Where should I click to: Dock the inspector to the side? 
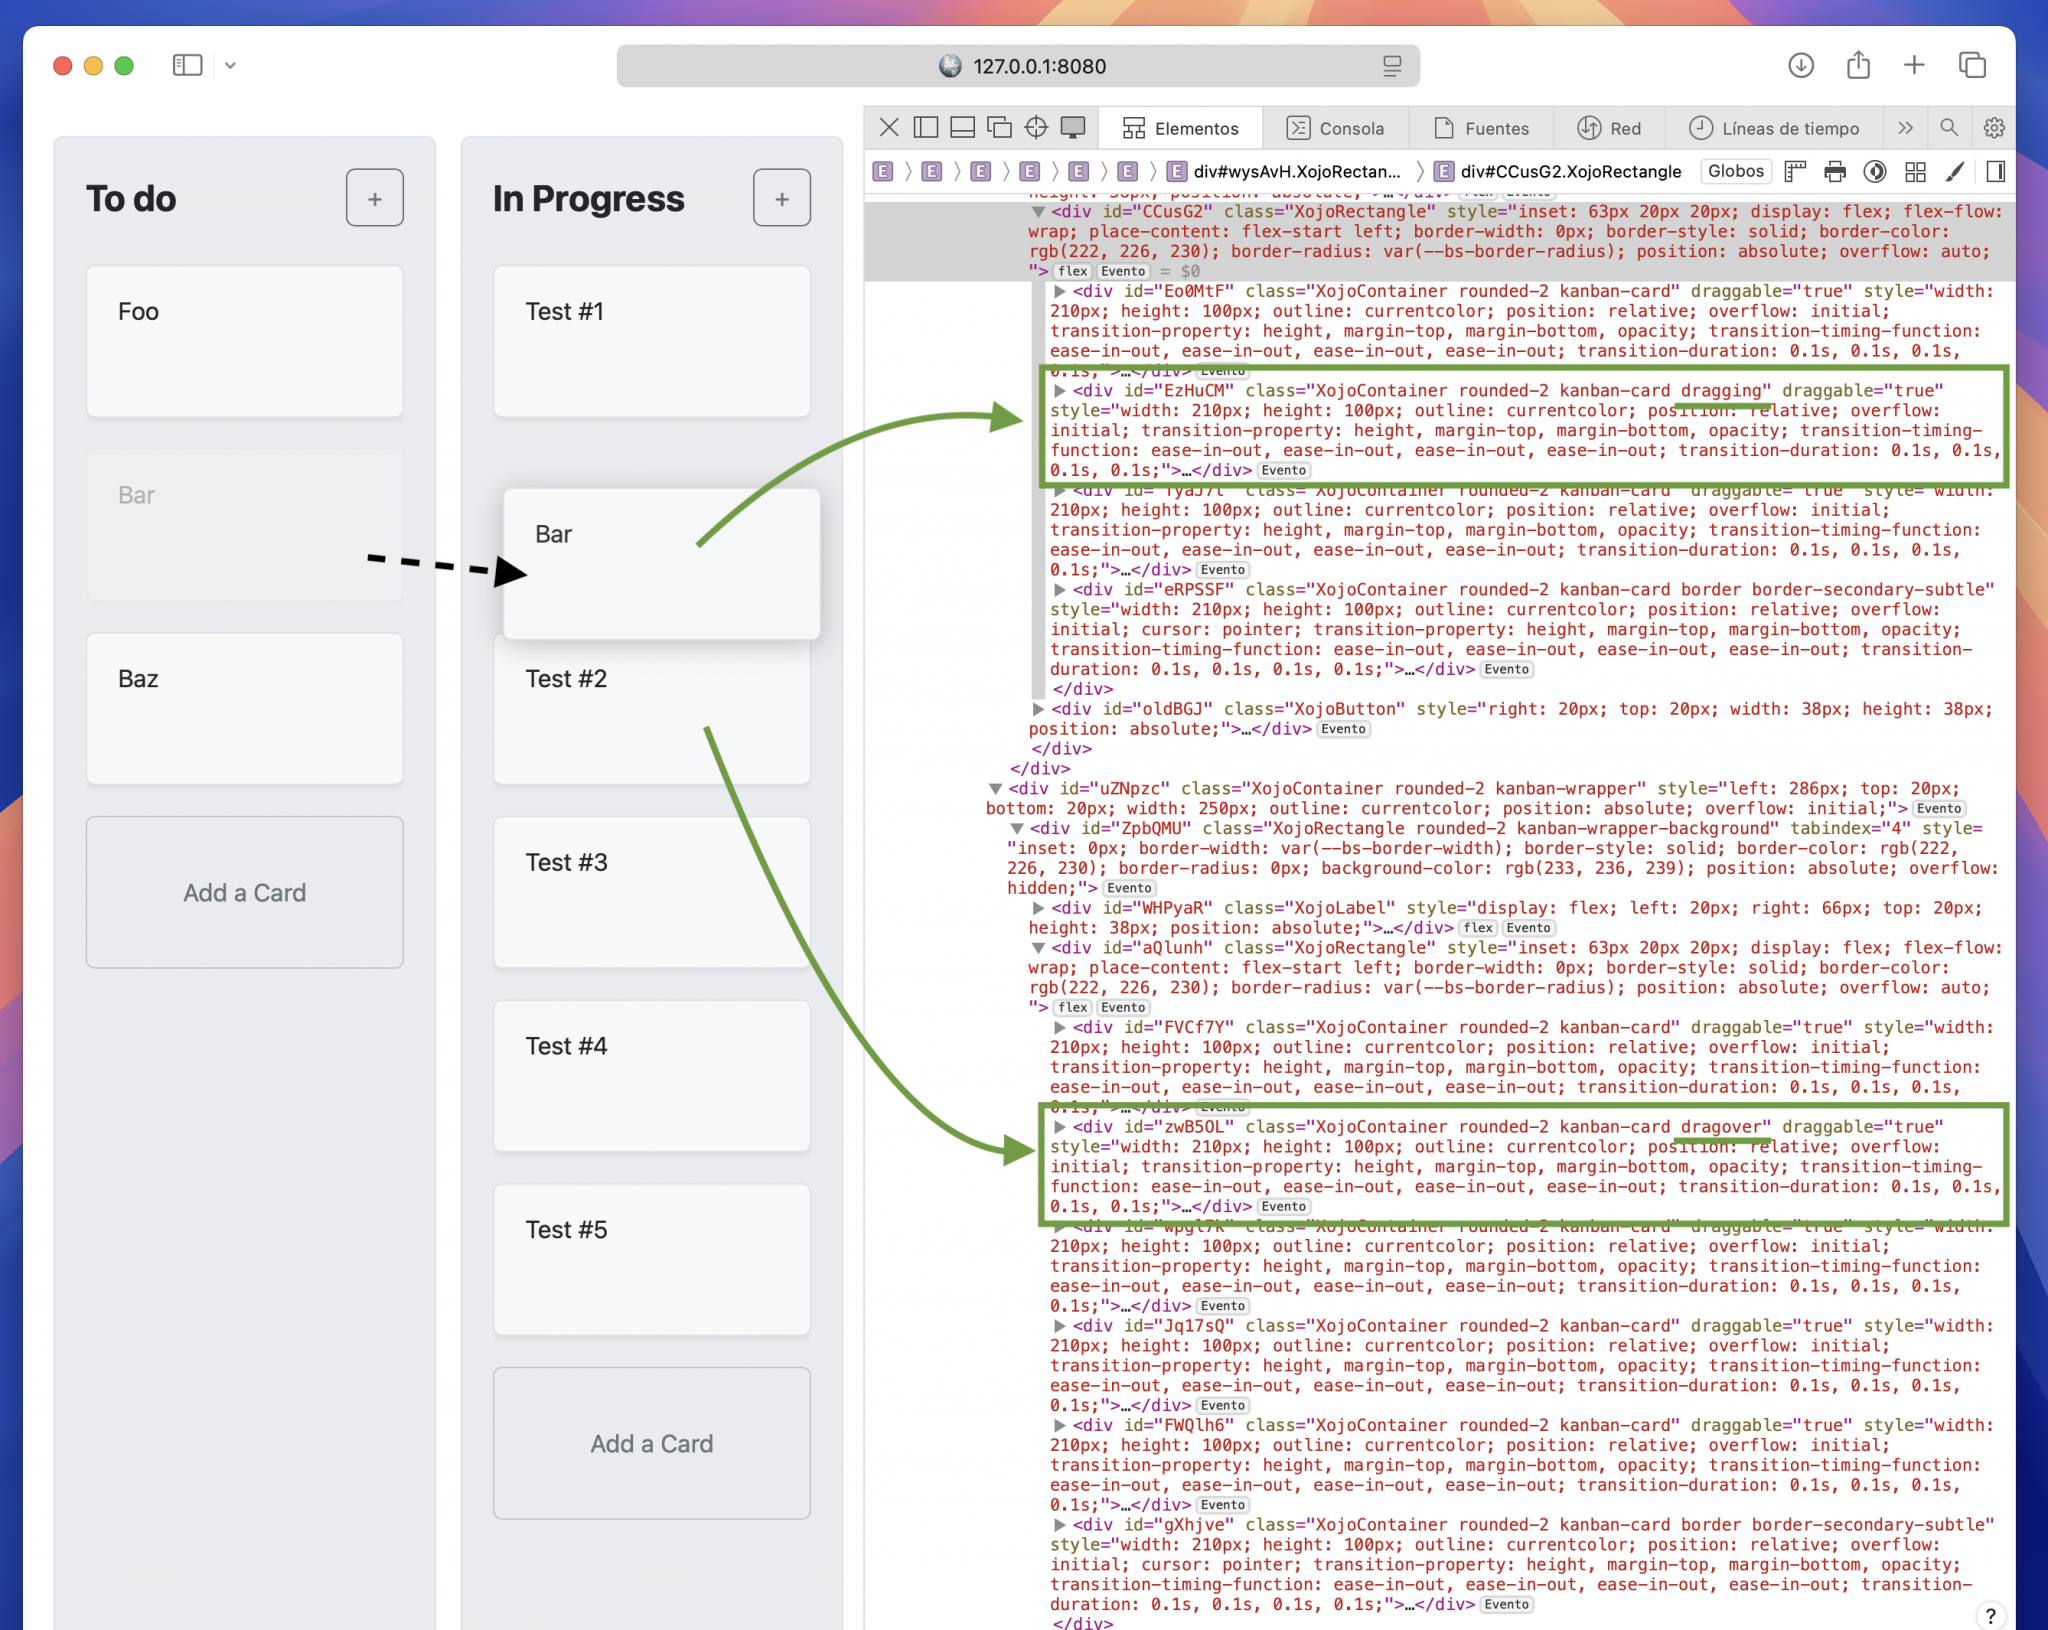point(926,128)
